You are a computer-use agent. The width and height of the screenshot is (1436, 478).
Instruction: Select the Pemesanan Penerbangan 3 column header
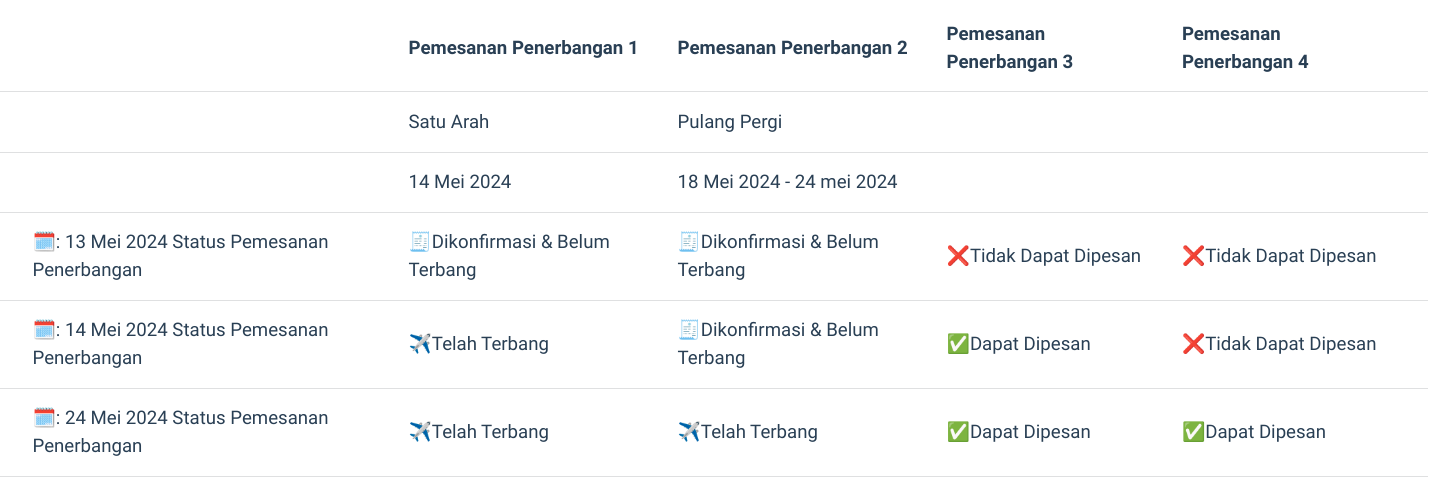click(x=1010, y=47)
